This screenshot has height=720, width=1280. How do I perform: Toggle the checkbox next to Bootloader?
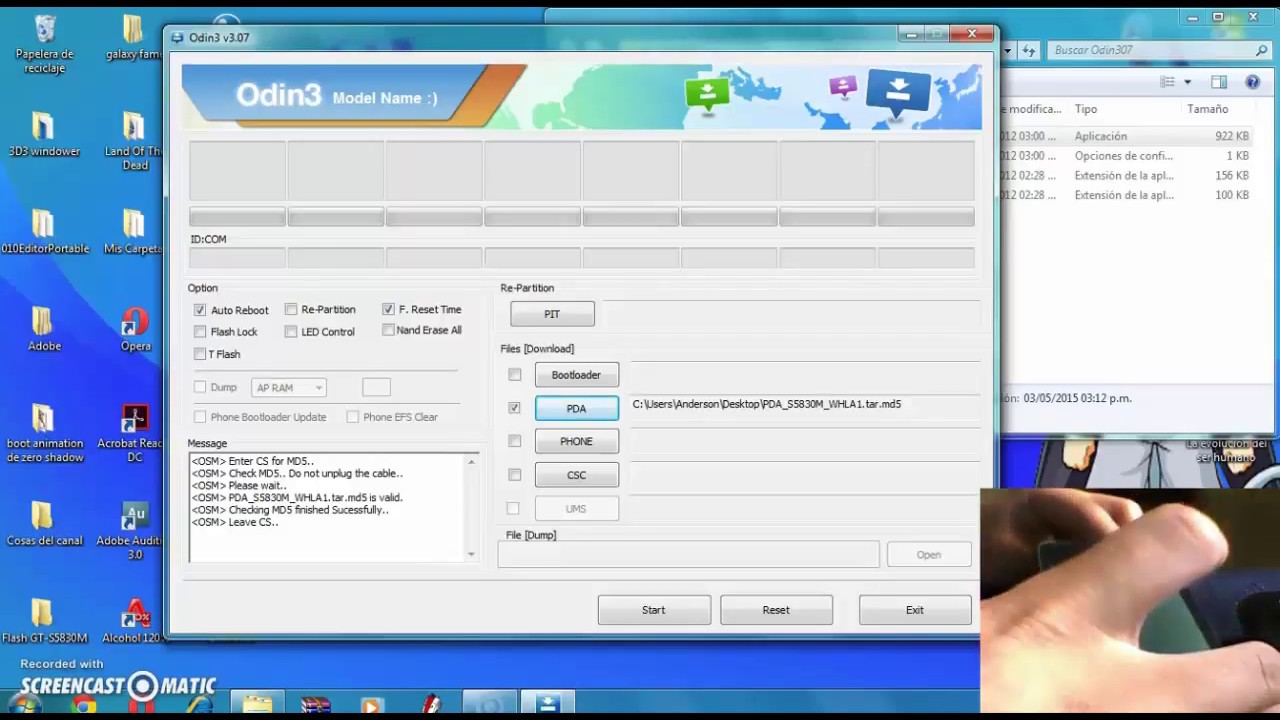click(514, 375)
